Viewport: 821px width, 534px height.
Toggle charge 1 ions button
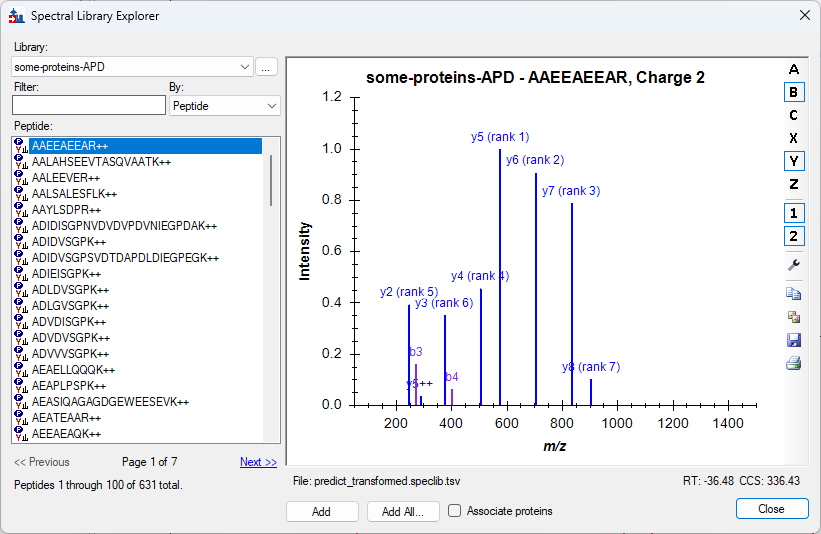794,213
